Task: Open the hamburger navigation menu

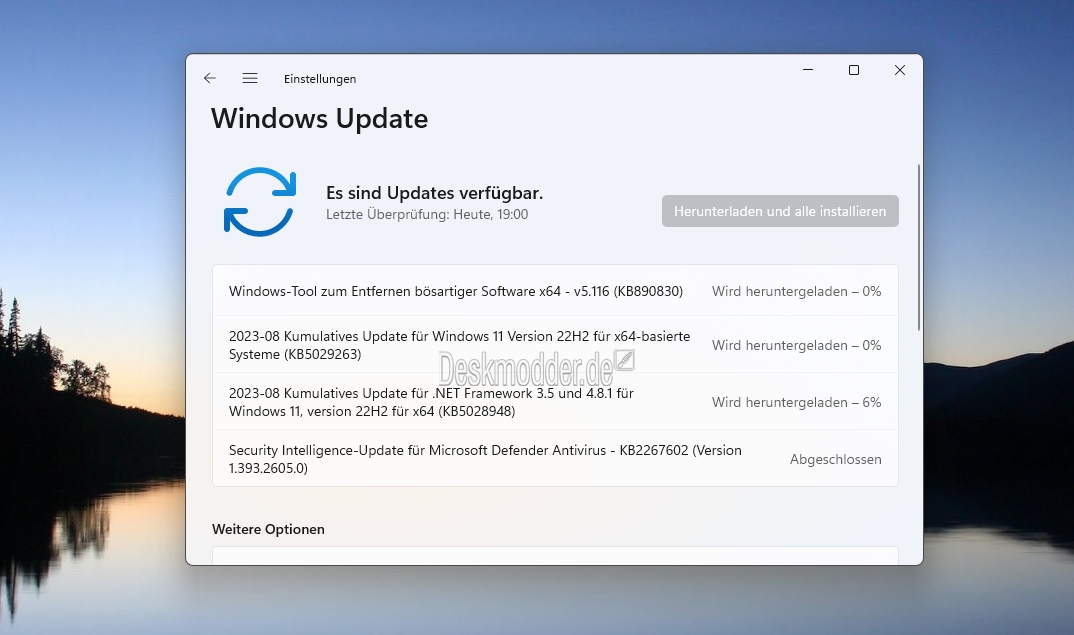Action: pos(250,78)
